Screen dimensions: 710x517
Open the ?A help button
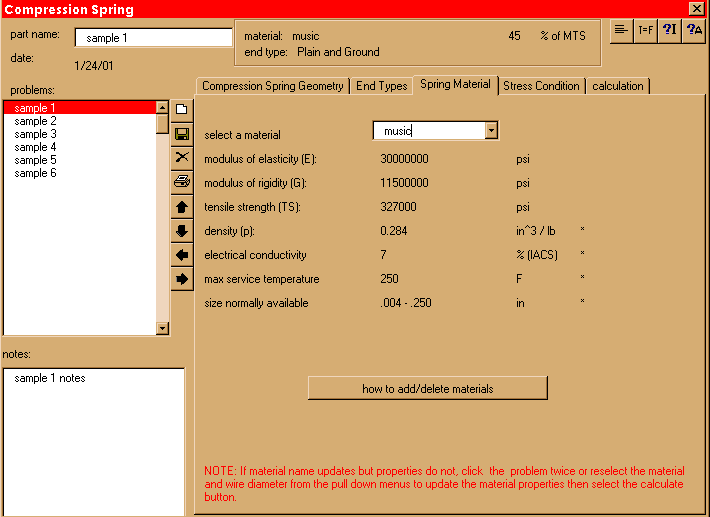pyautogui.click(x=695, y=30)
